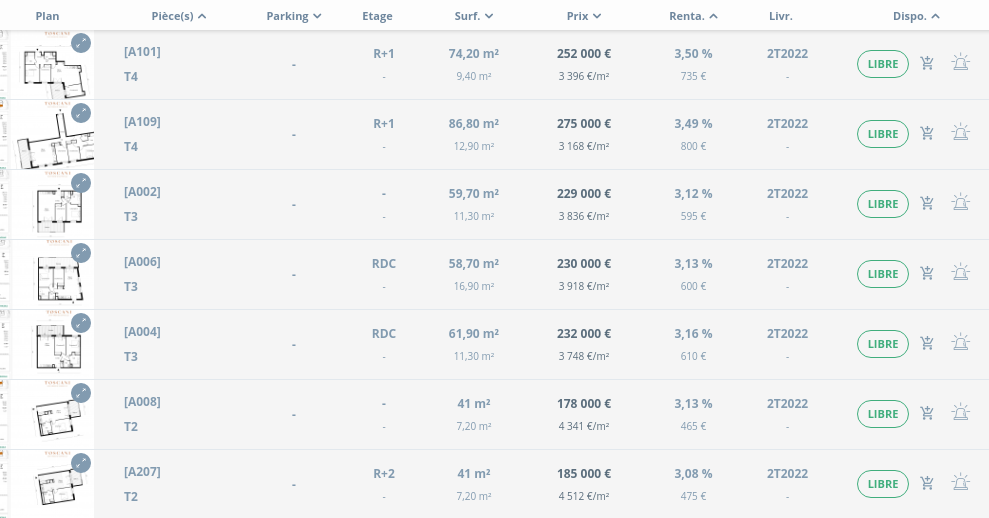Screen dimensions: 989x518
Task: Enlarge the floor plan of lot A008
Action: [x=81, y=393]
